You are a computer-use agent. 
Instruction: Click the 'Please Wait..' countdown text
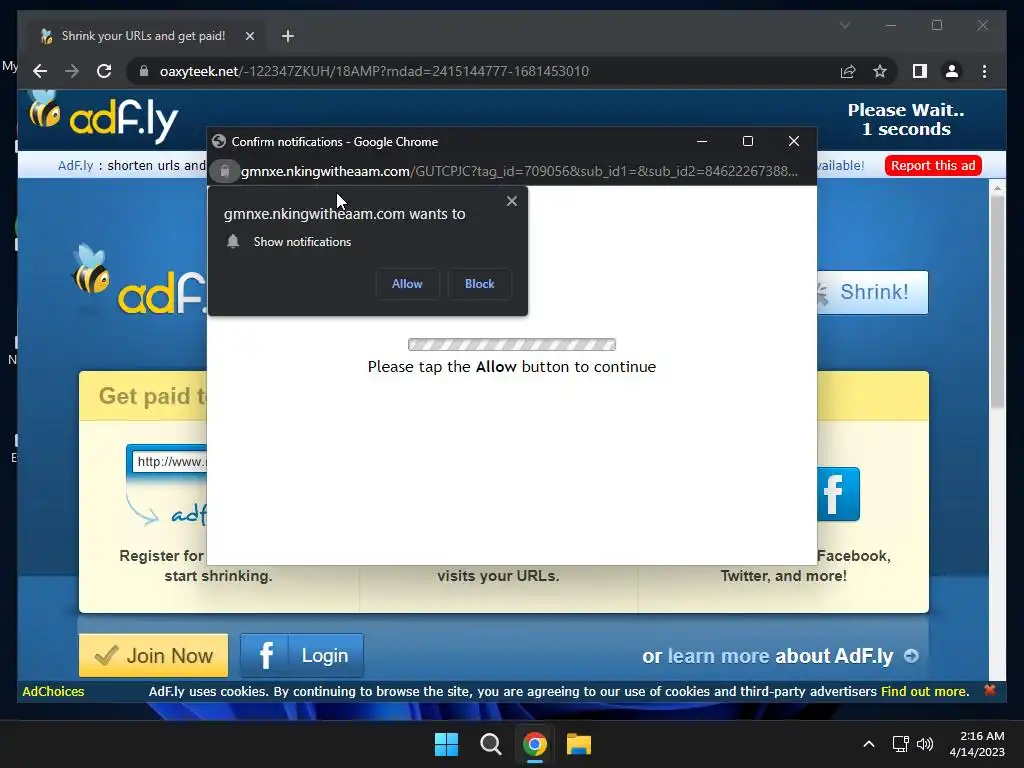(906, 120)
